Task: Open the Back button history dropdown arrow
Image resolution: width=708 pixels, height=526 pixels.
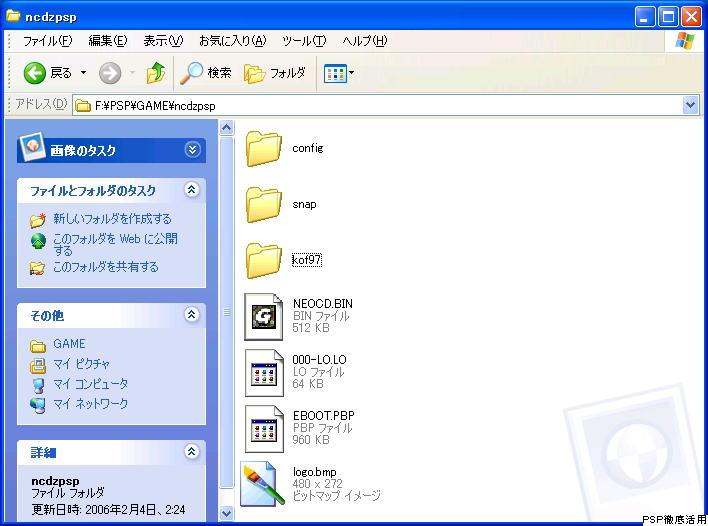Action: 84,73
